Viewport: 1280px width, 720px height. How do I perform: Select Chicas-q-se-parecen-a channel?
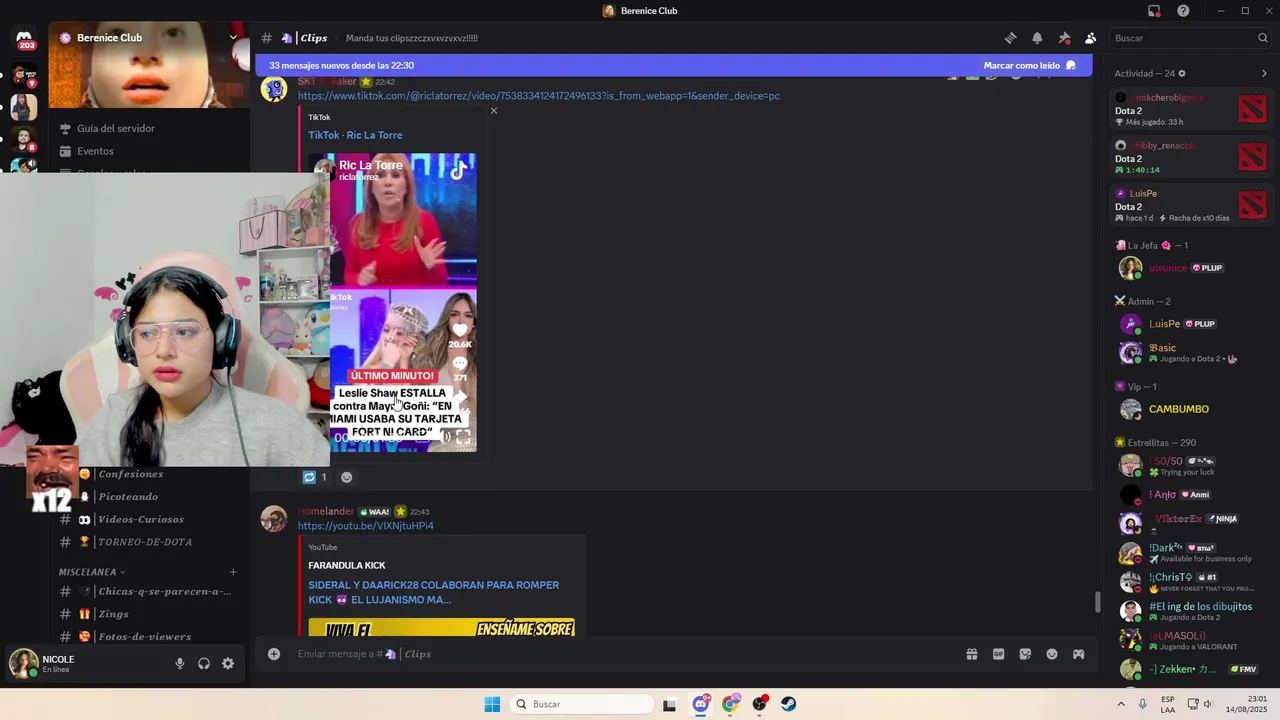149,592
